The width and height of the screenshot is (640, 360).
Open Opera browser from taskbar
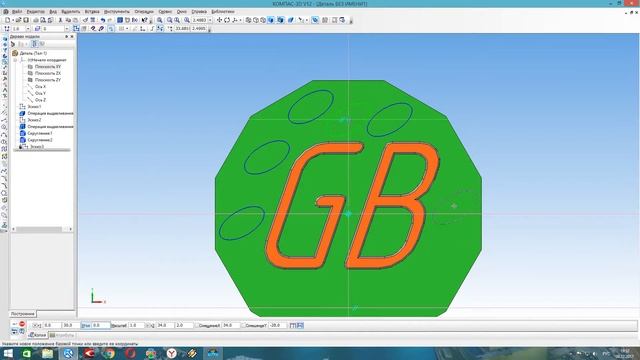tap(131, 353)
